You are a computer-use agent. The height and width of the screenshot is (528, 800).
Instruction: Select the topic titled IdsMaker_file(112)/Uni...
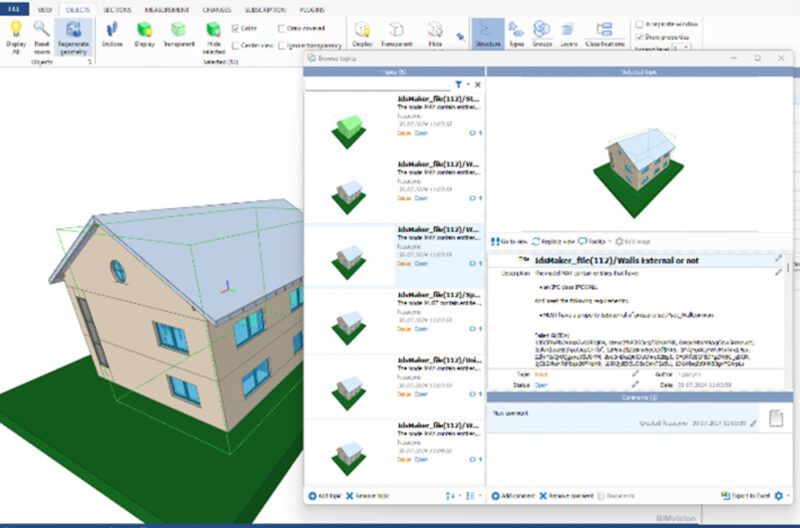pos(394,386)
